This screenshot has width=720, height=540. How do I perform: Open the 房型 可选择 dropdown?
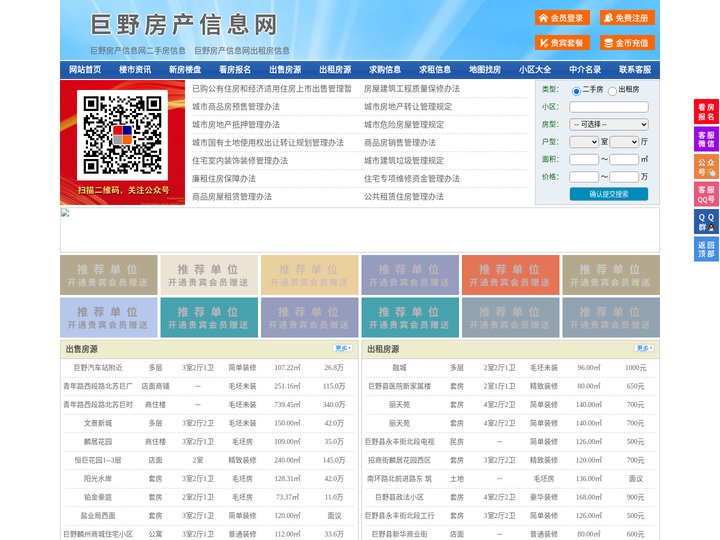tap(609, 124)
